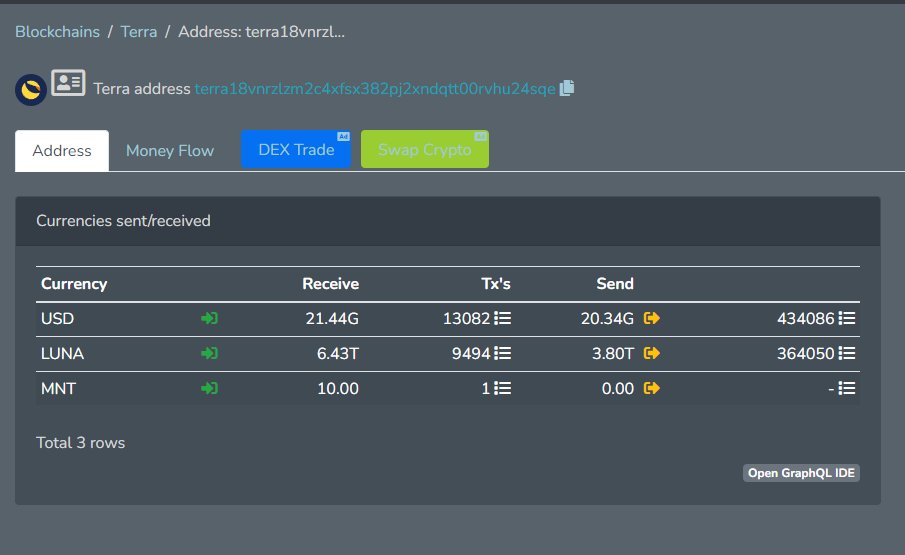Image resolution: width=905 pixels, height=555 pixels.
Task: Click the 10.00 receive value
Action: pos(338,388)
